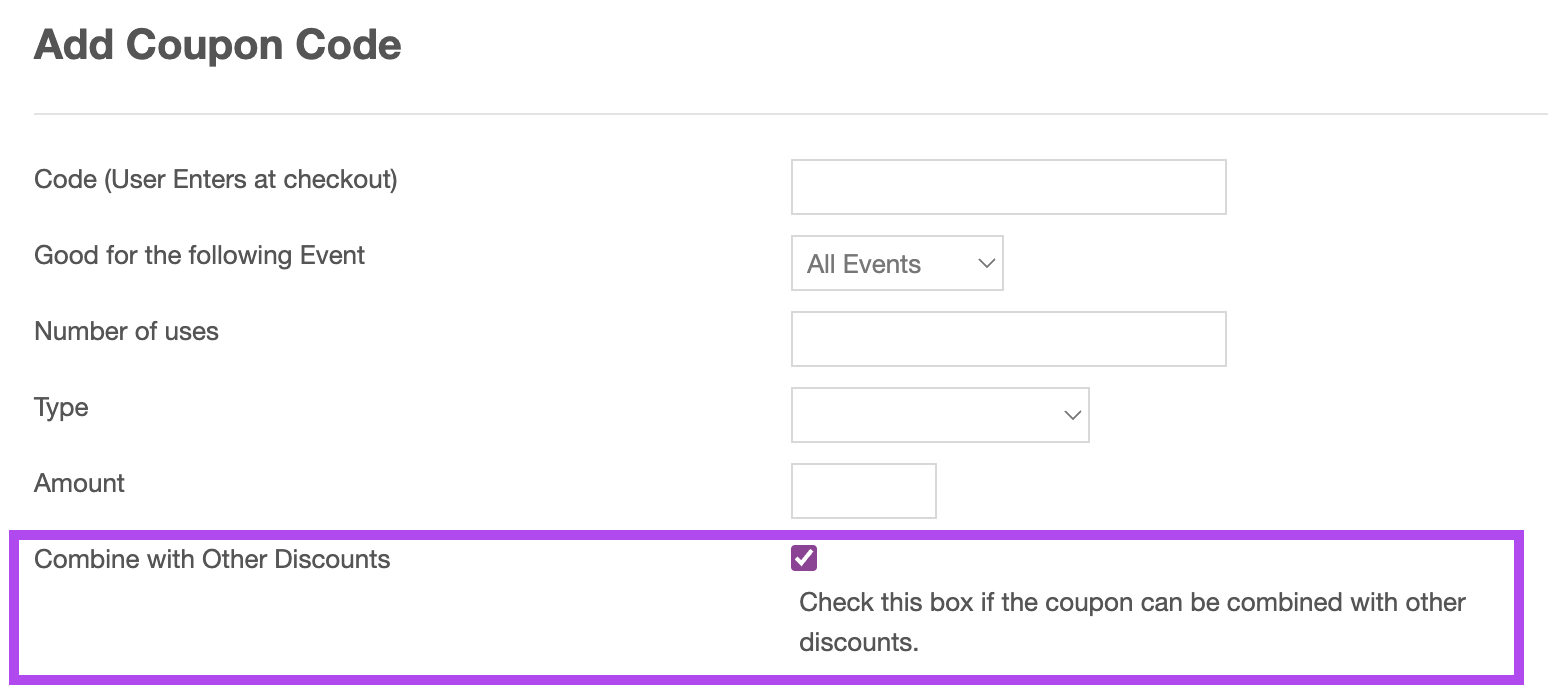Click the word discounts in help description
The width and height of the screenshot is (1562, 696).
coord(856,642)
